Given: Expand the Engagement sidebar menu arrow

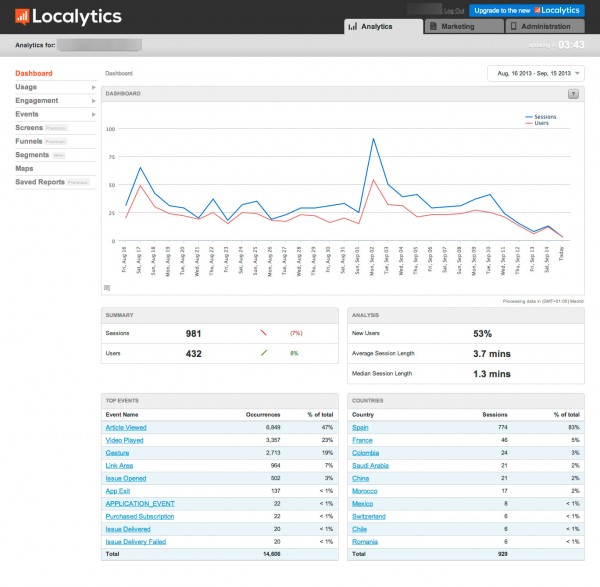Looking at the screenshot, I should pyautogui.click(x=94, y=101).
